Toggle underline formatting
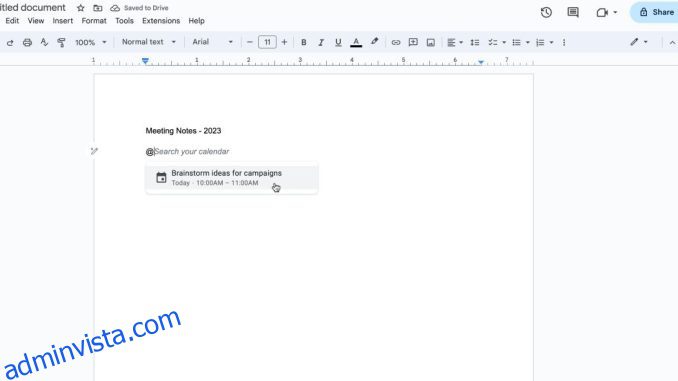 338,42
